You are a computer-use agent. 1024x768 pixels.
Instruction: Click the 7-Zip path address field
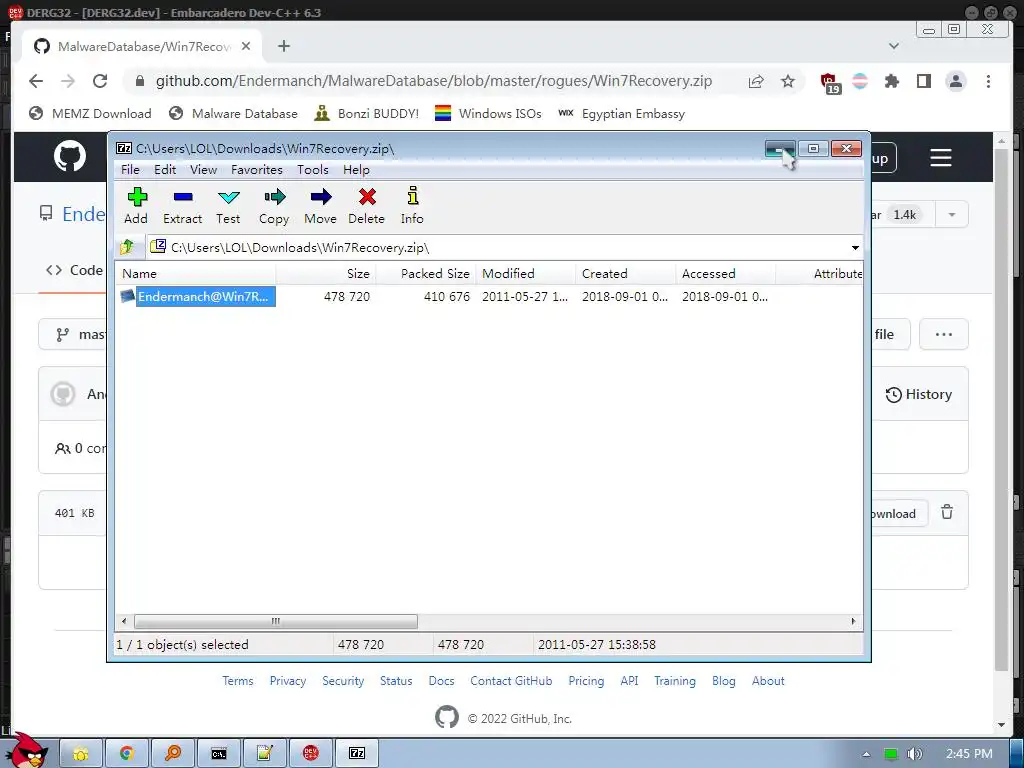coord(498,248)
